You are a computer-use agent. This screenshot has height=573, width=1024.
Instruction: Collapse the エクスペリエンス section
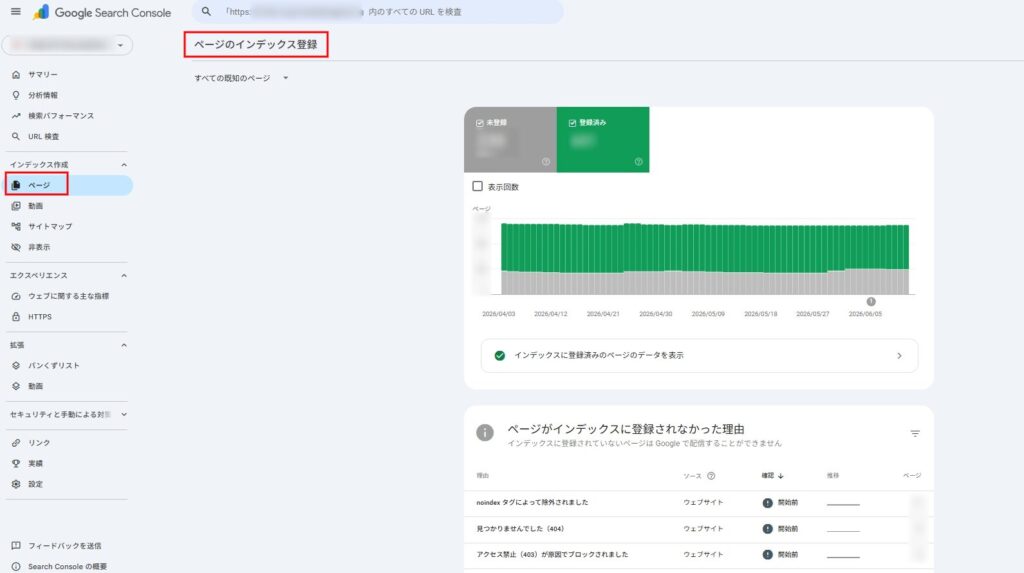pos(123,276)
